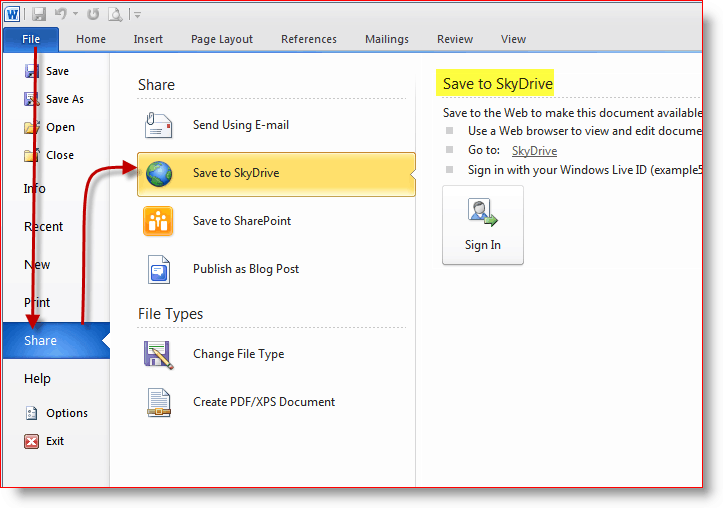The width and height of the screenshot is (723, 508).
Task: Open the File tab
Action: (x=31, y=39)
